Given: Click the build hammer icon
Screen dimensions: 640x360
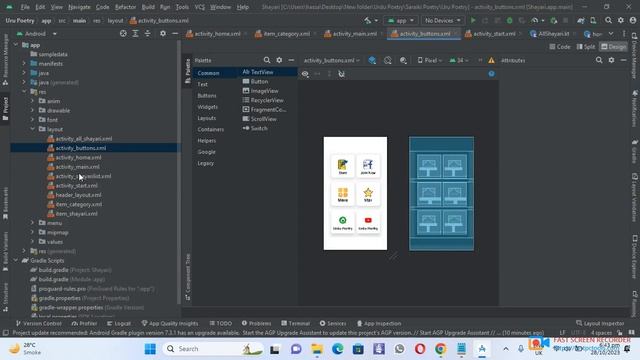Looking at the screenshot, I should click(x=368, y=20).
